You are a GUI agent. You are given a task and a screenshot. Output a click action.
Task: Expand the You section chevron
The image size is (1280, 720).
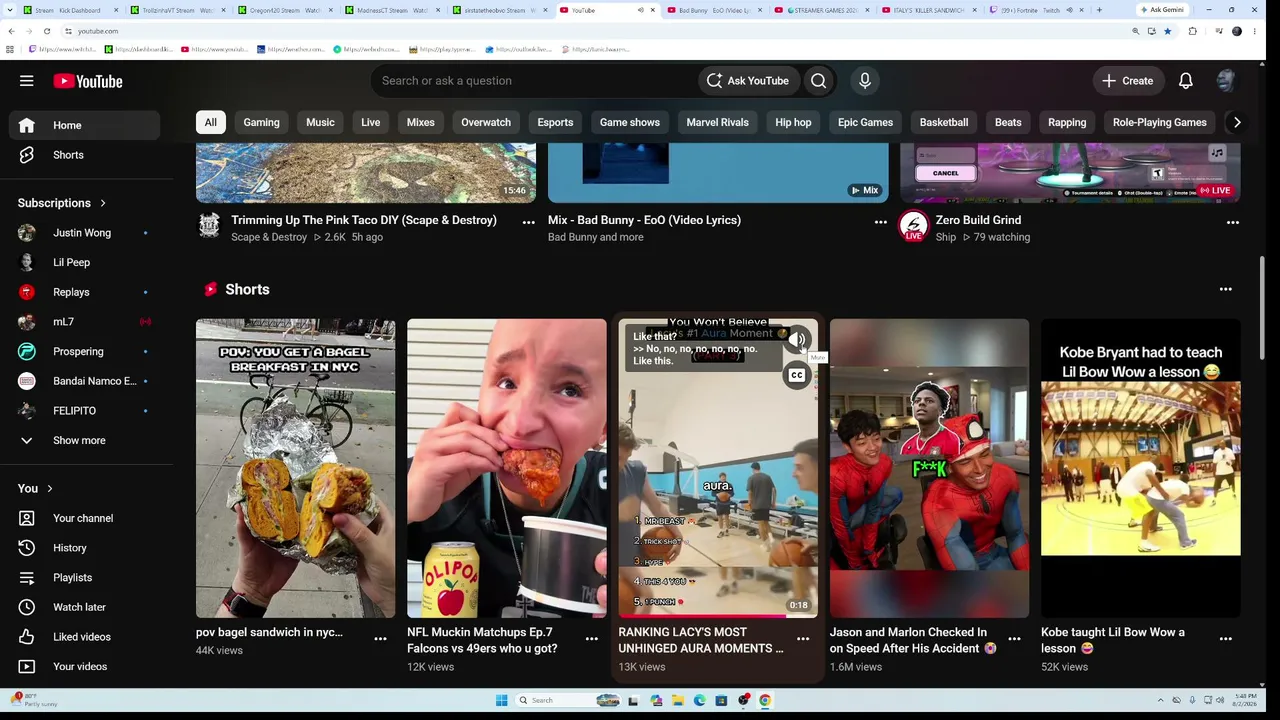coord(49,489)
